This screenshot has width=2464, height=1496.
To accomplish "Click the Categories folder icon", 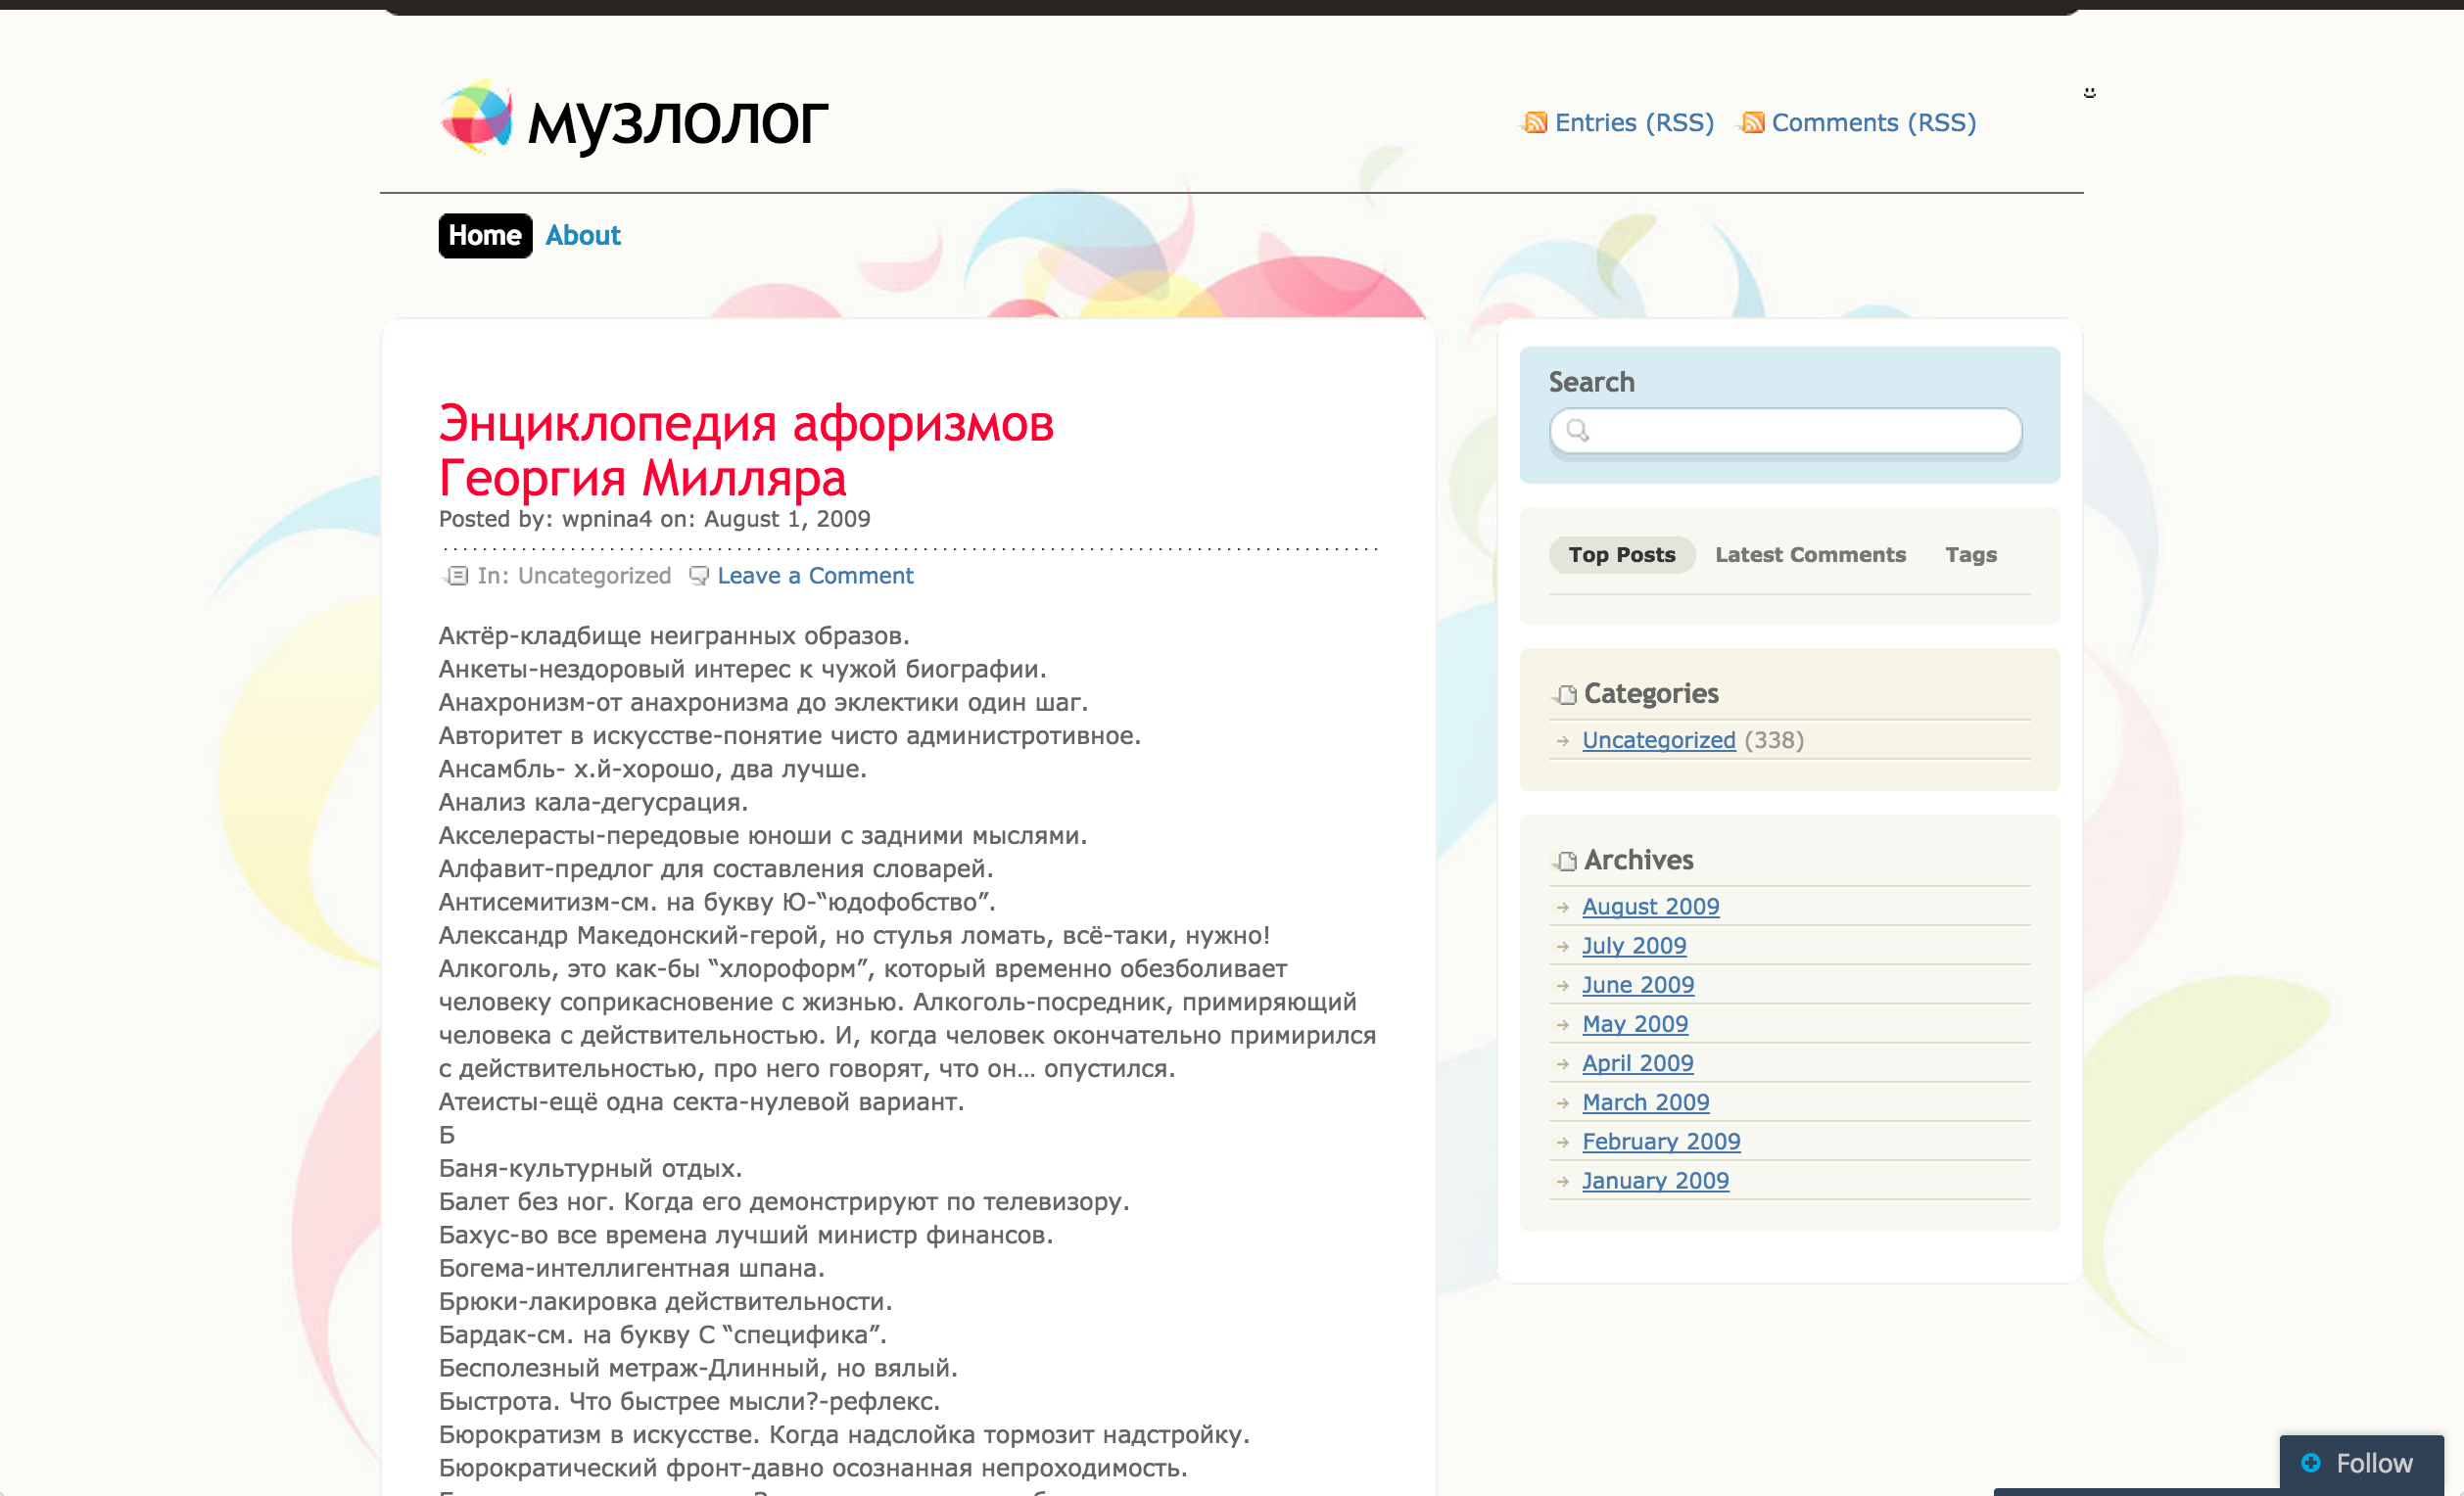I will pos(1566,694).
